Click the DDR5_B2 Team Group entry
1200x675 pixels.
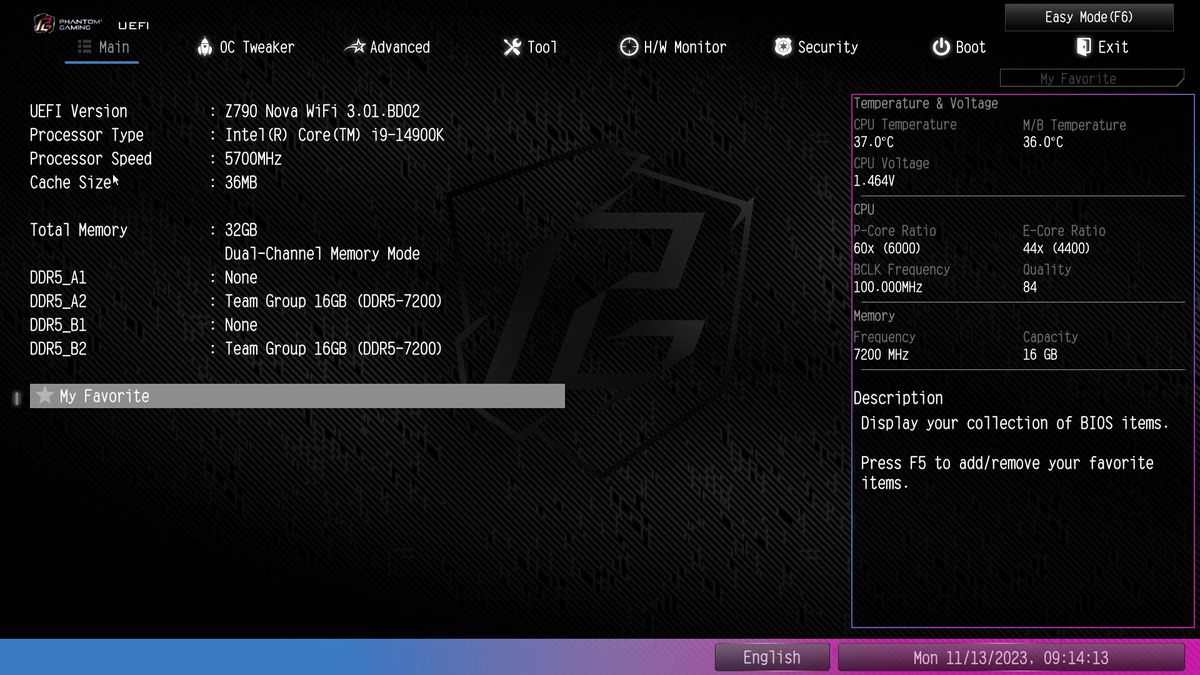[333, 349]
